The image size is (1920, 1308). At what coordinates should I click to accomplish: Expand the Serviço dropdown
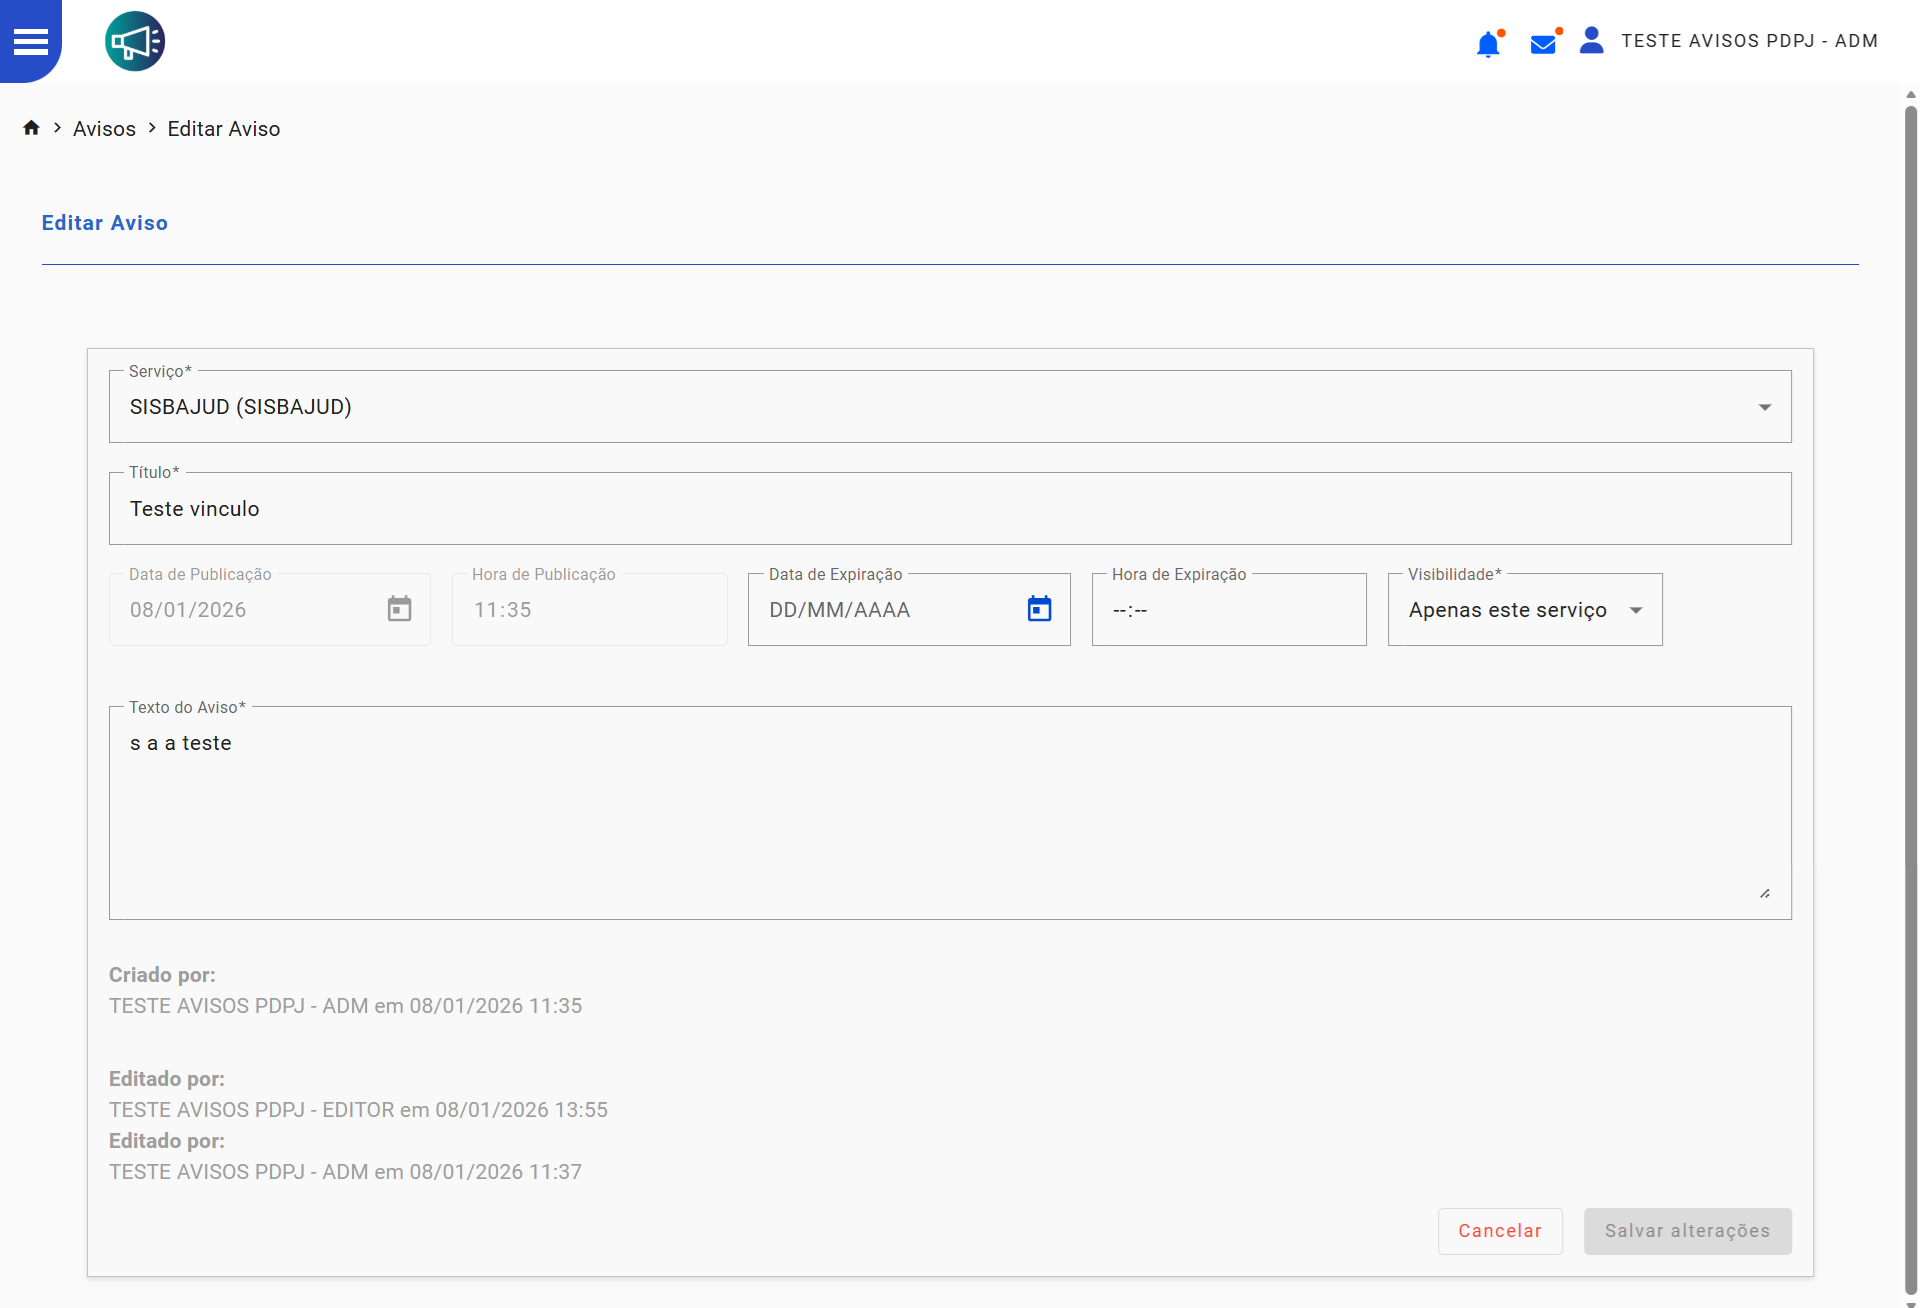[1764, 407]
